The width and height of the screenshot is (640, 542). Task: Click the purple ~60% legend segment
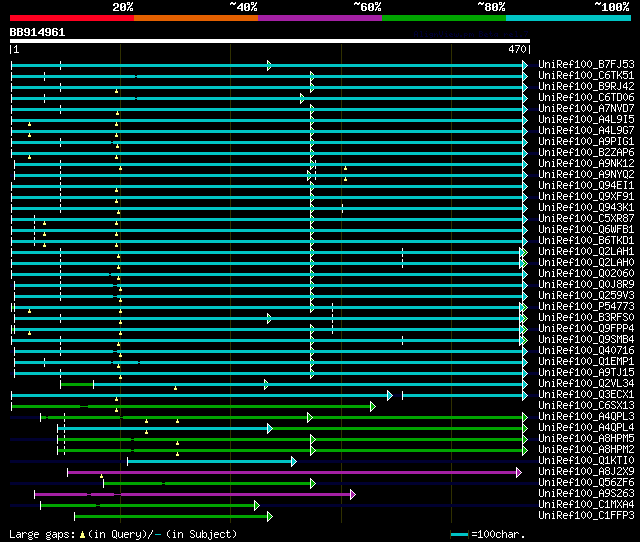(320, 18)
